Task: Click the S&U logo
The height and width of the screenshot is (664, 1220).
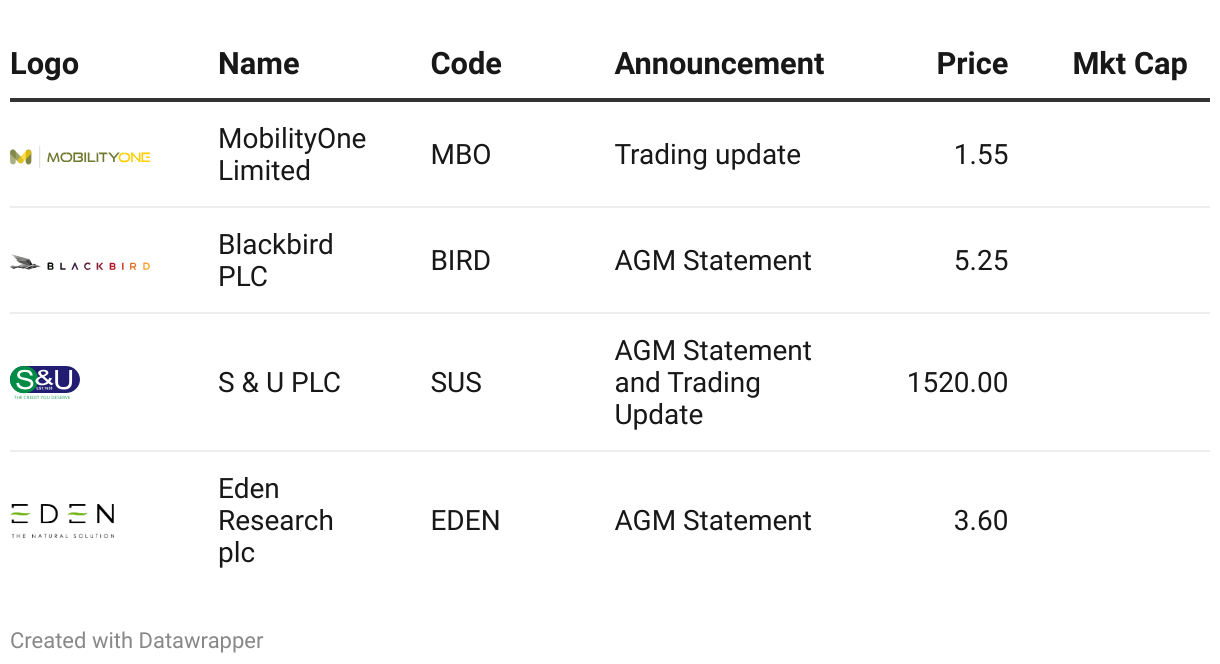Action: (x=45, y=382)
